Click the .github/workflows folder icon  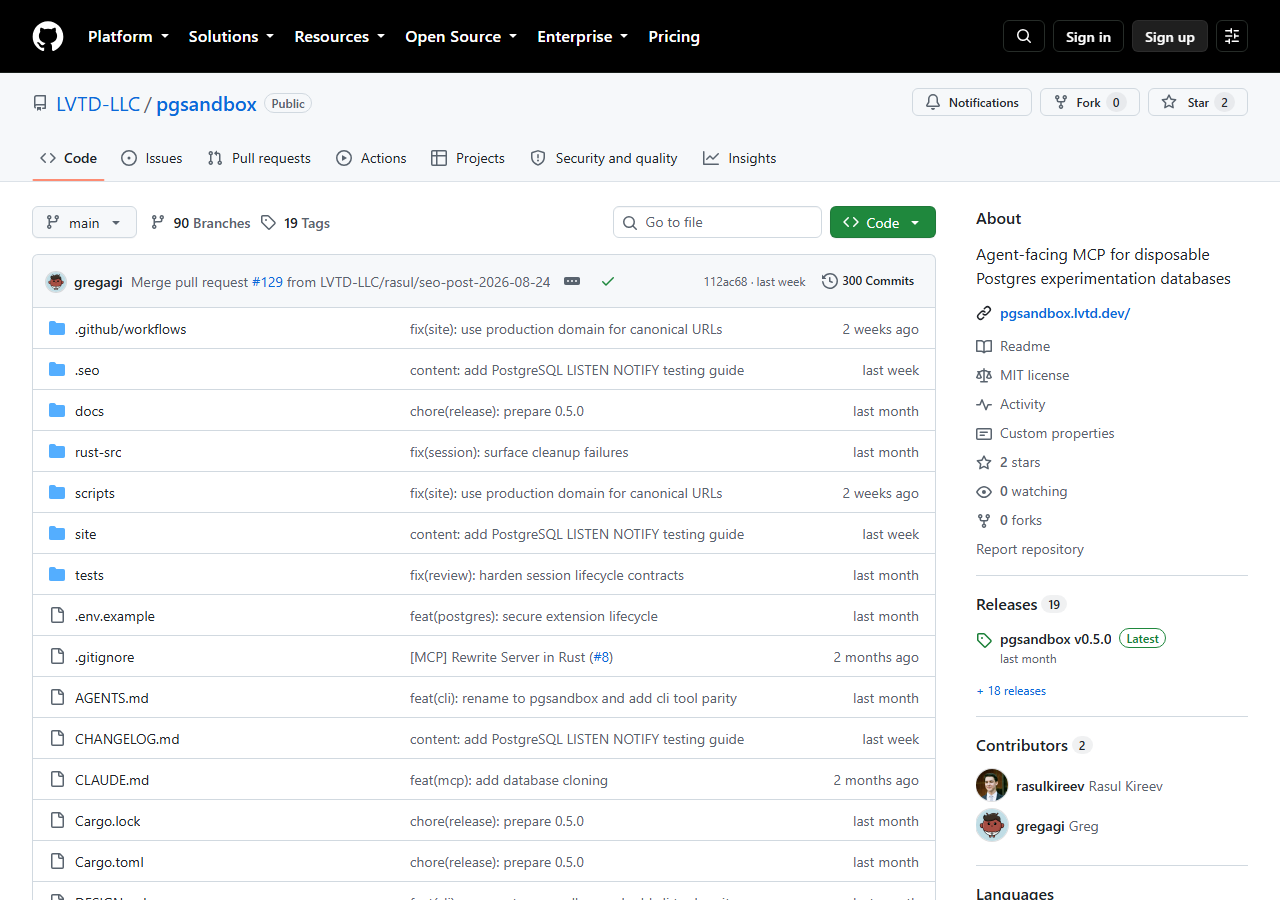click(x=57, y=329)
